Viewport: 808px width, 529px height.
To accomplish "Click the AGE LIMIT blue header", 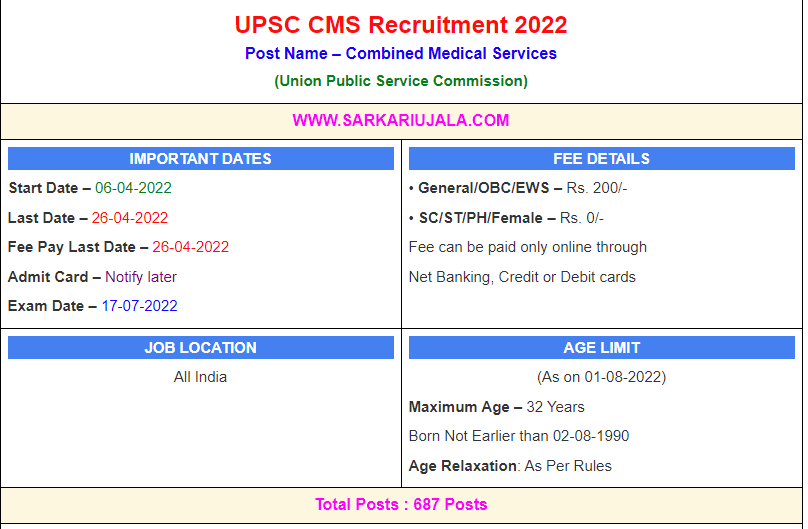I will click(601, 348).
